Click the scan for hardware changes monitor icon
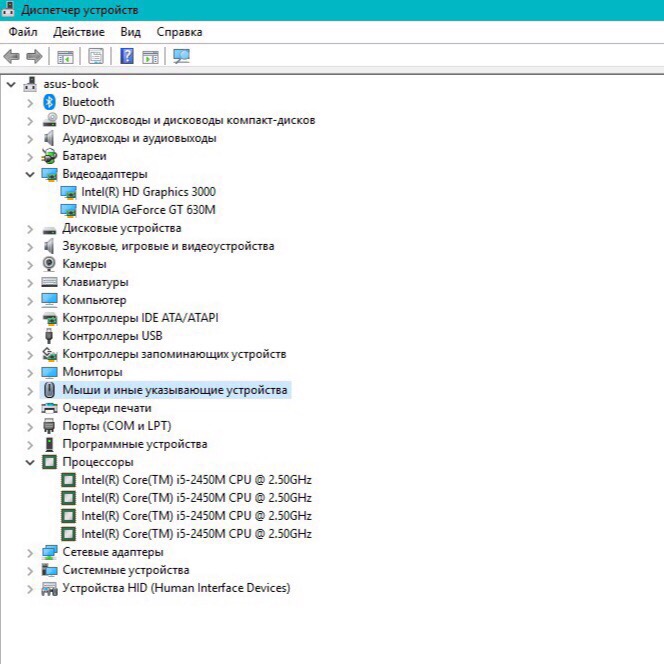The image size is (664, 664). coord(181,56)
